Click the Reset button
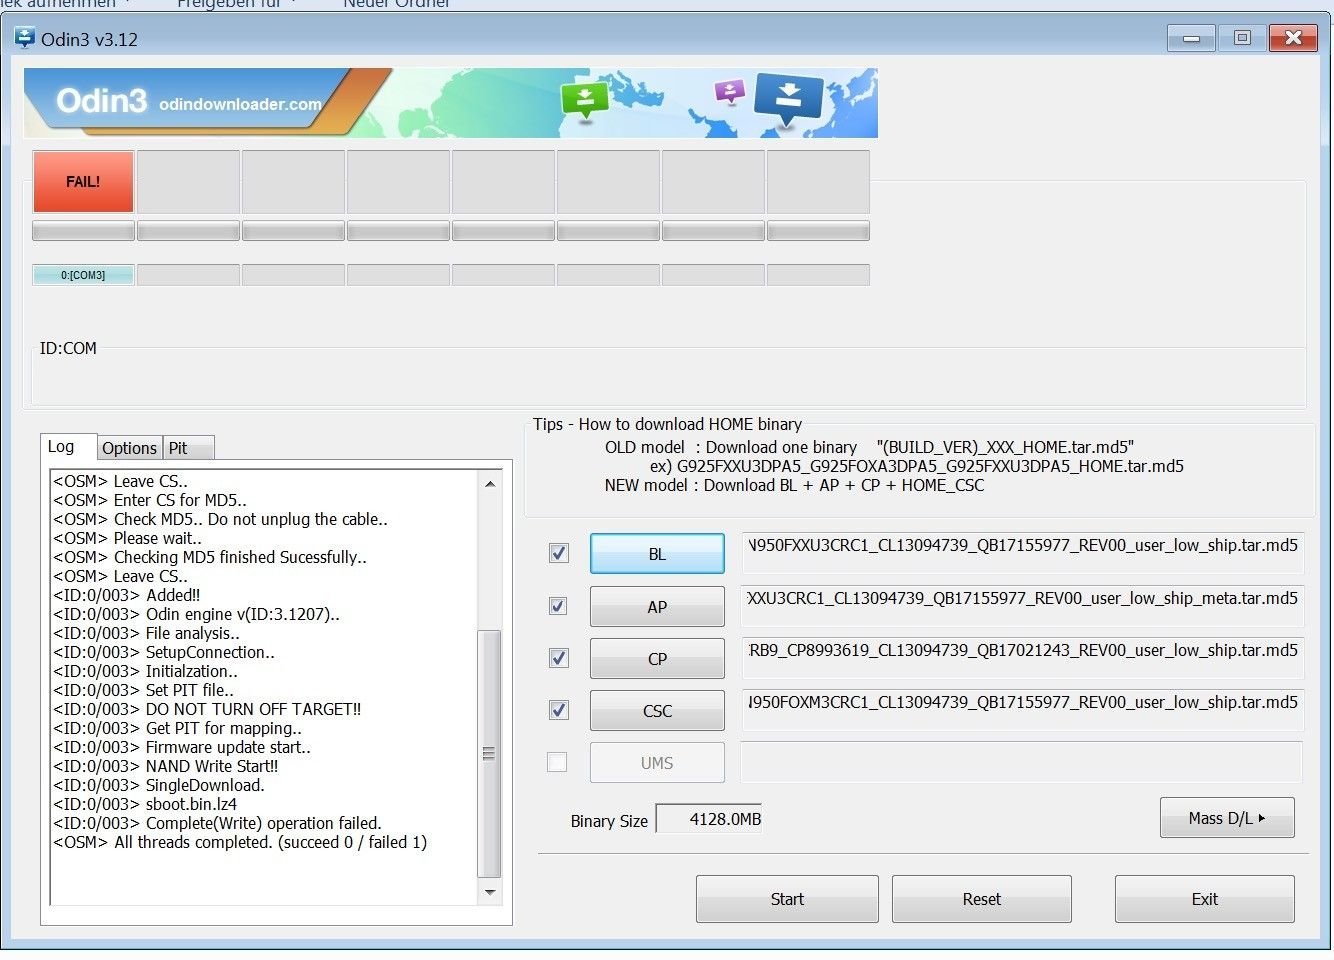1334x960 pixels. coord(981,899)
